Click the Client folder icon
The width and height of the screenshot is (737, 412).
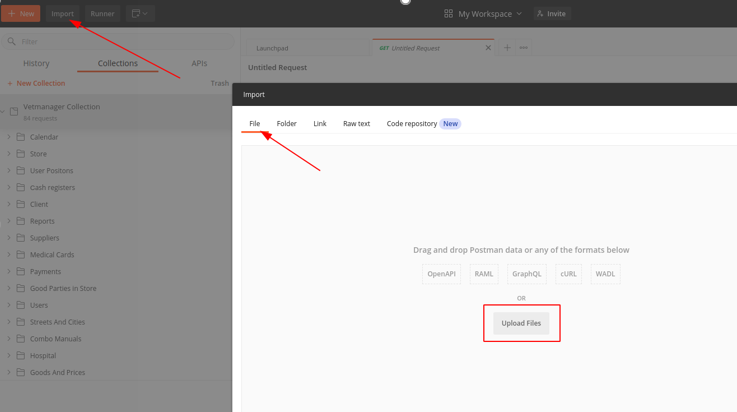(x=21, y=204)
